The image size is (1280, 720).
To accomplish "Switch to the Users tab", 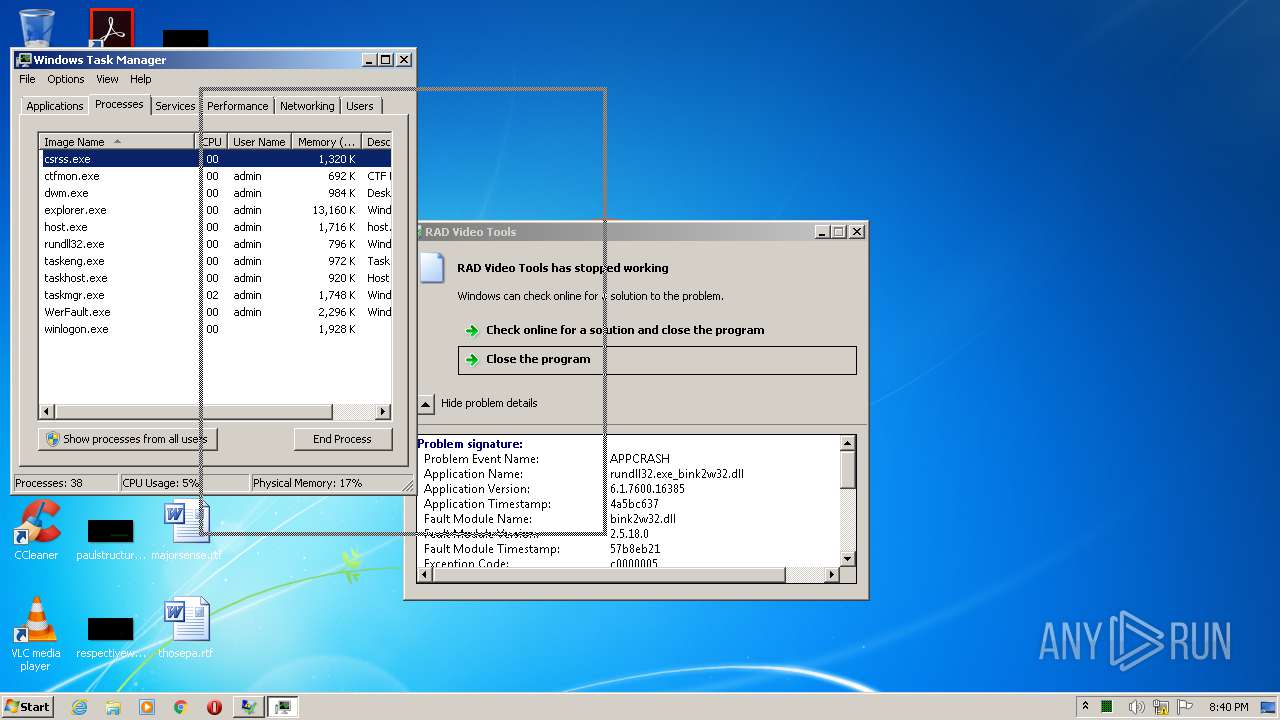I will point(360,106).
